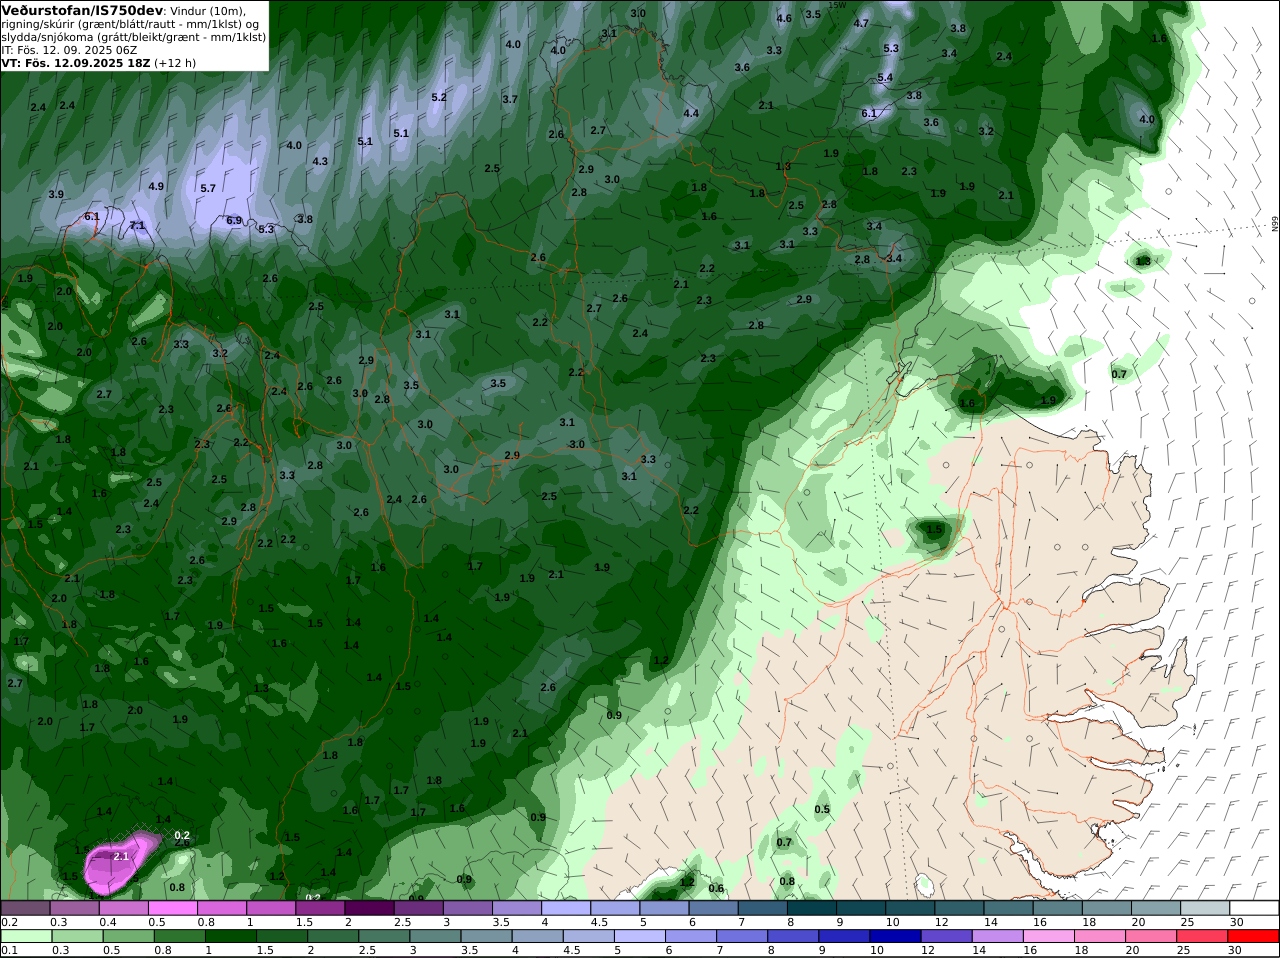1280x958 pixels.
Task: Click the darkest green 1–1.5 rain legend swatch
Action: pyautogui.click(x=232, y=936)
